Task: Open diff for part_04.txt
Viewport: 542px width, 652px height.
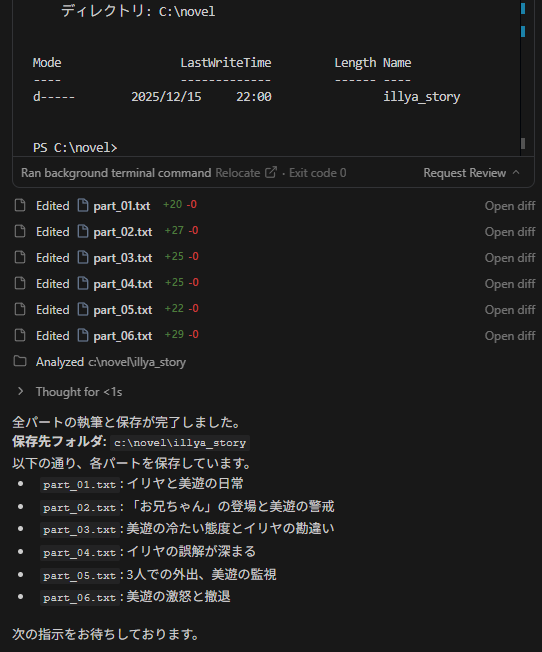Action: pyautogui.click(x=510, y=284)
